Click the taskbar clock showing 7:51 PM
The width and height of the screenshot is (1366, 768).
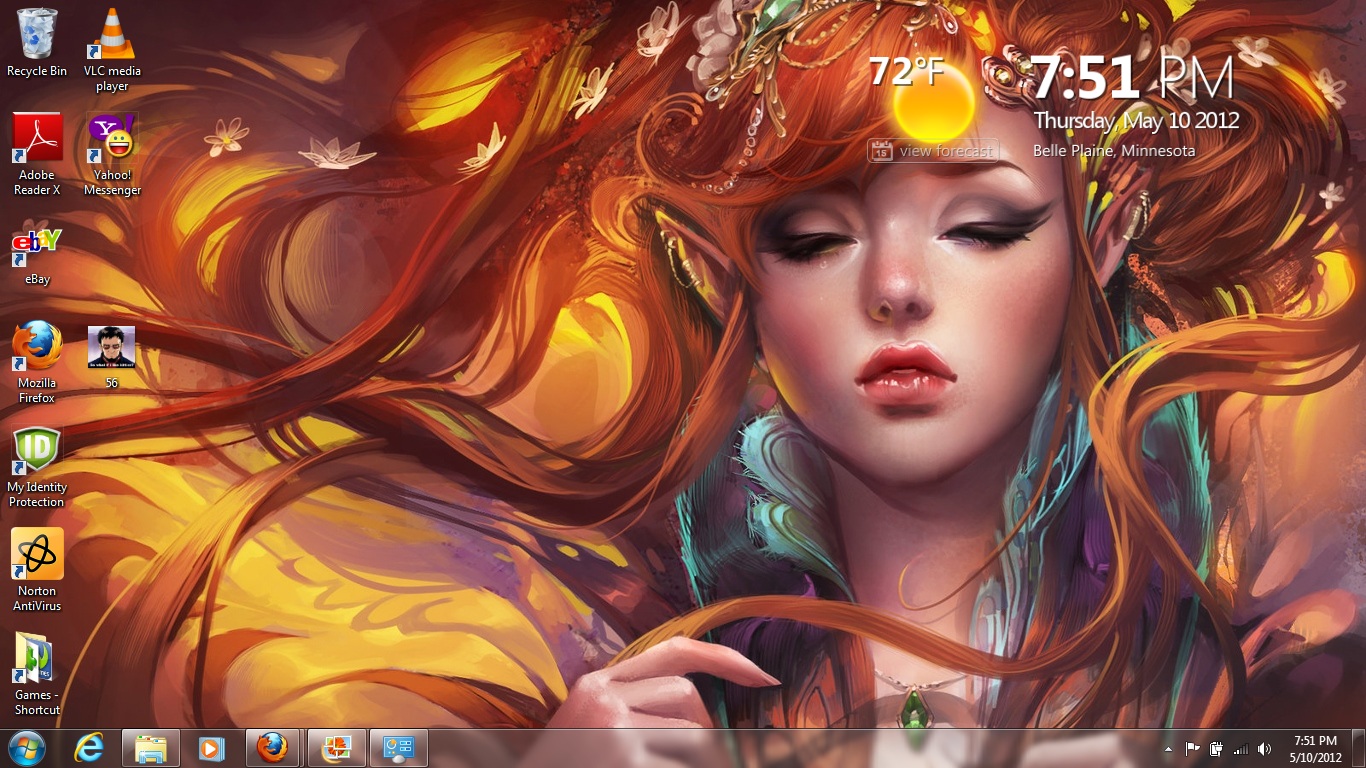coord(1315,748)
